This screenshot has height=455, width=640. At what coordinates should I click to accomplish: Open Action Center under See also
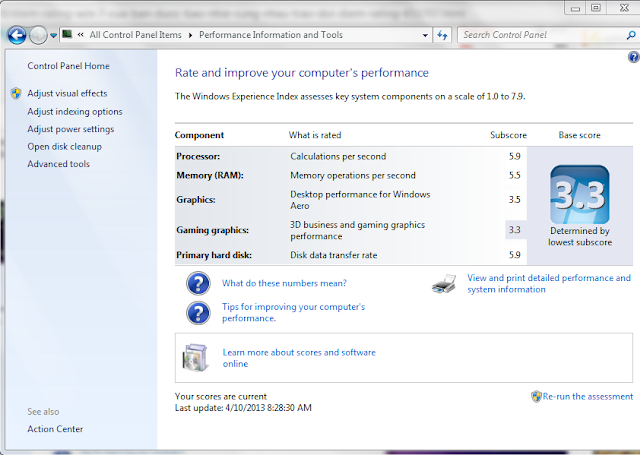(x=55, y=429)
